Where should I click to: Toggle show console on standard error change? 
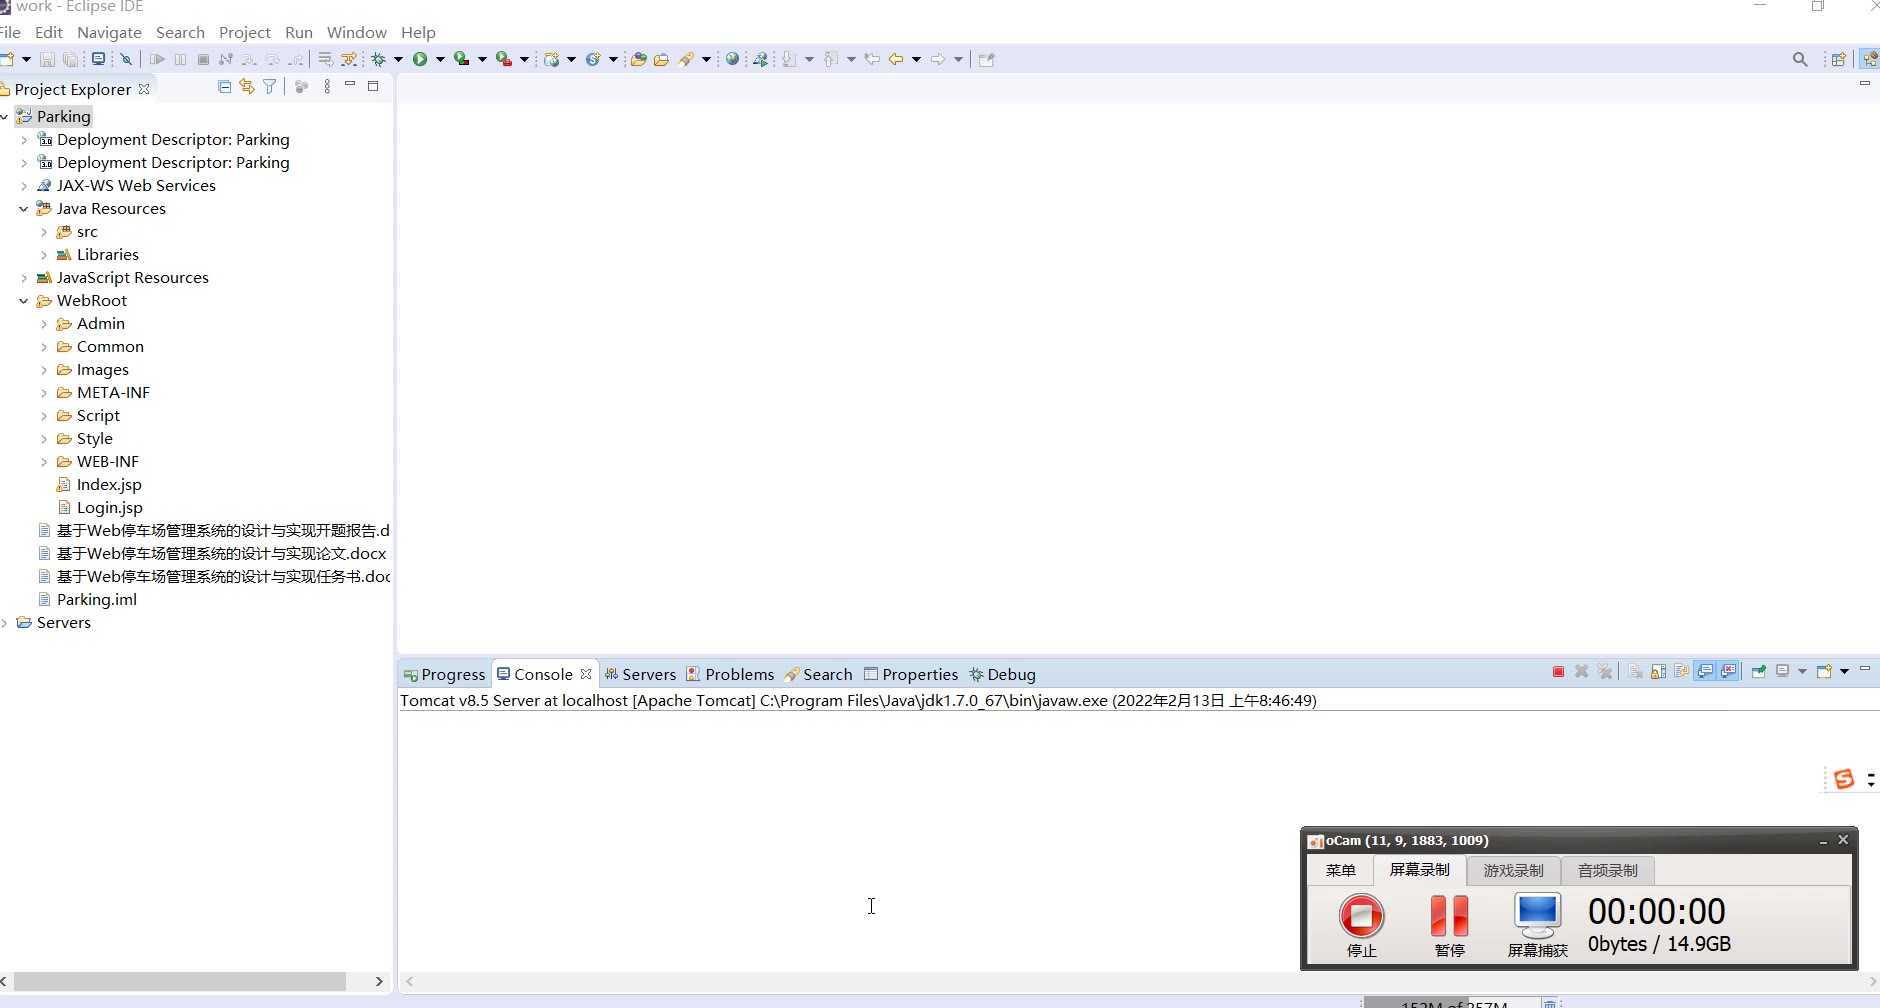tap(1728, 671)
